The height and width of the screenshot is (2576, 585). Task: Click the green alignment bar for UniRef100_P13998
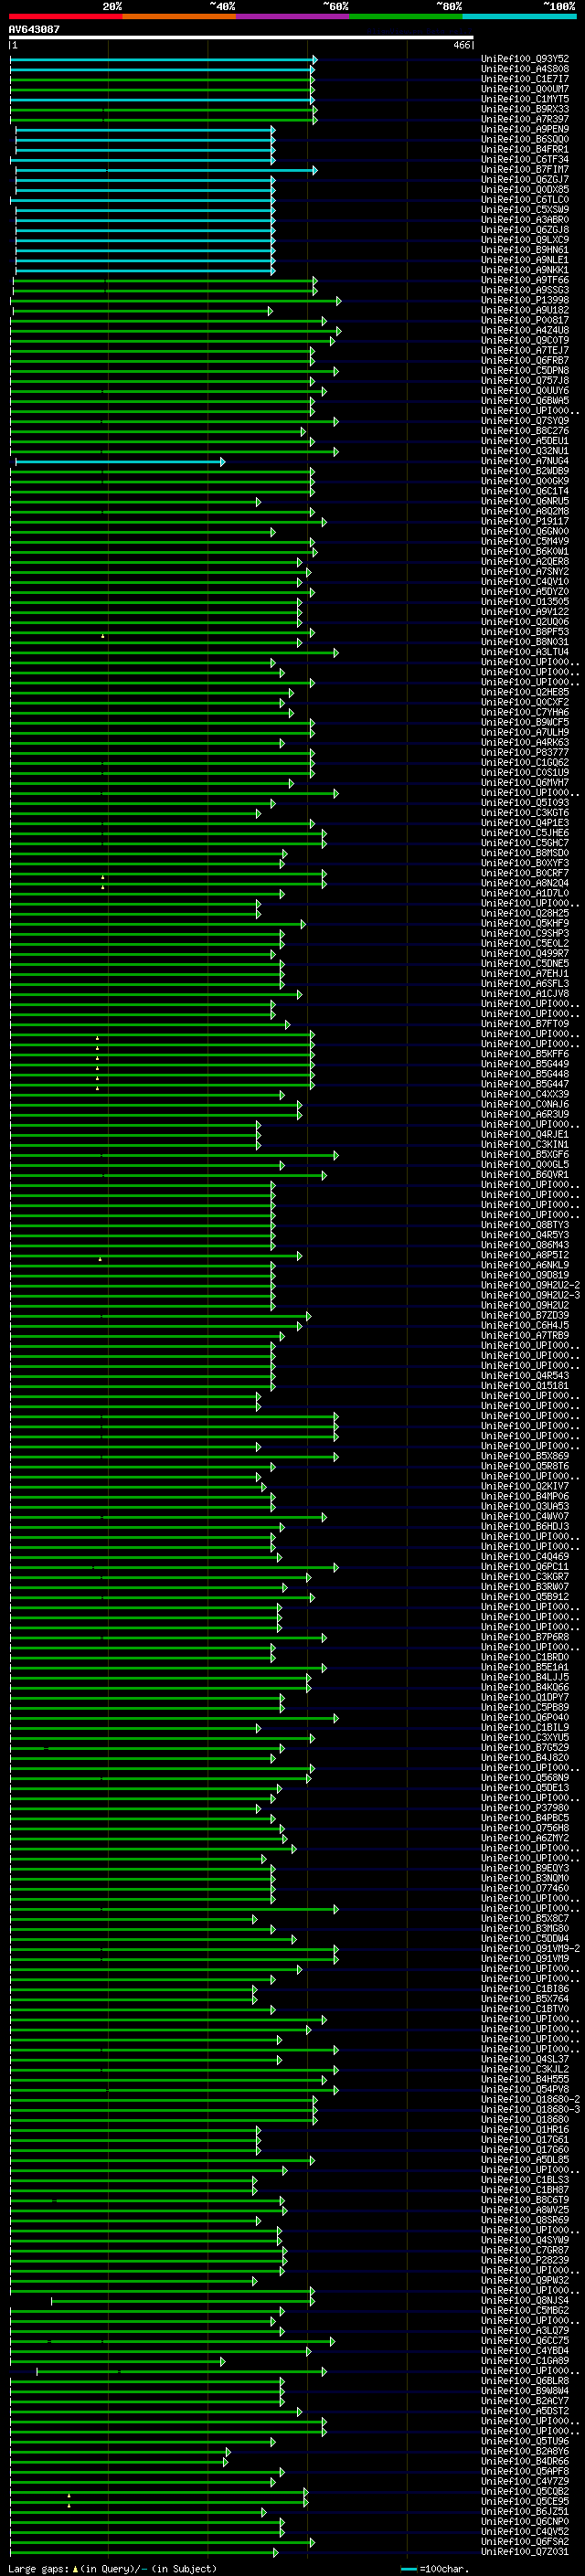tap(176, 301)
